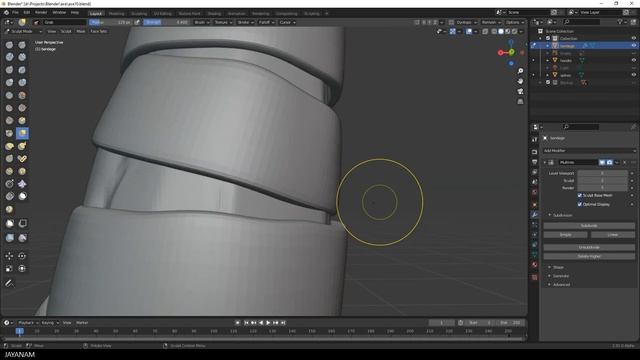640x360 pixels.
Task: Toggle the Collection row eye icon
Action: tap(634, 38)
